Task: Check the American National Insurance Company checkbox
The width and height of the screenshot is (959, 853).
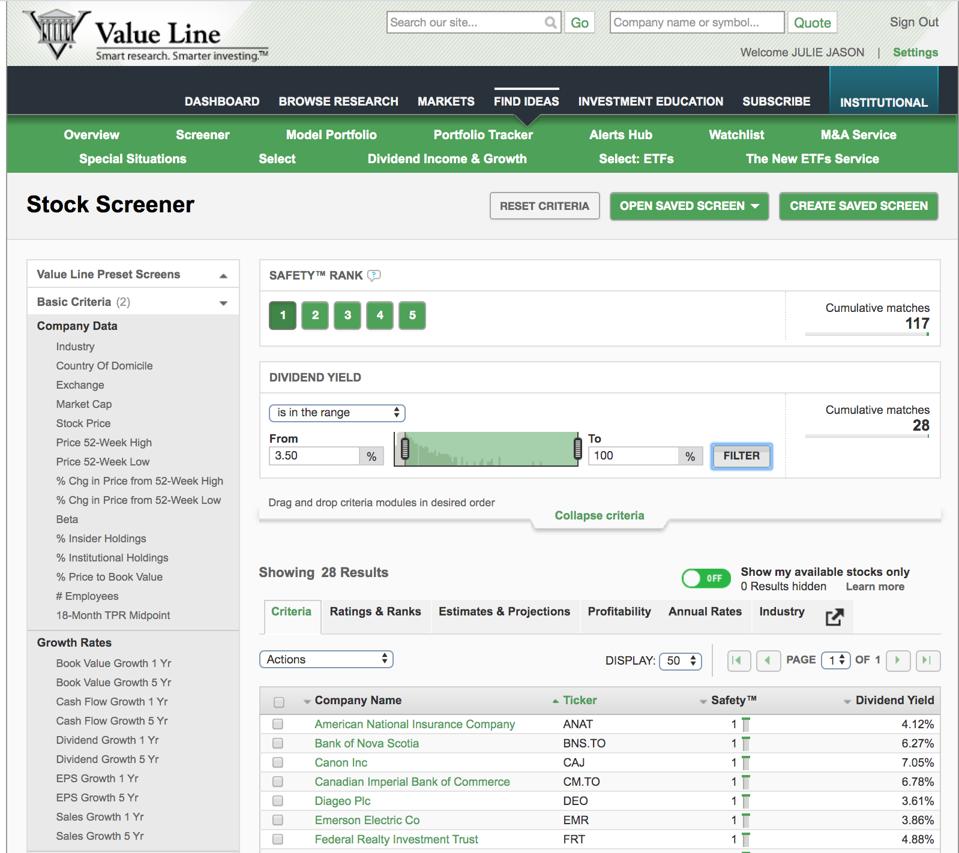Action: coord(278,724)
